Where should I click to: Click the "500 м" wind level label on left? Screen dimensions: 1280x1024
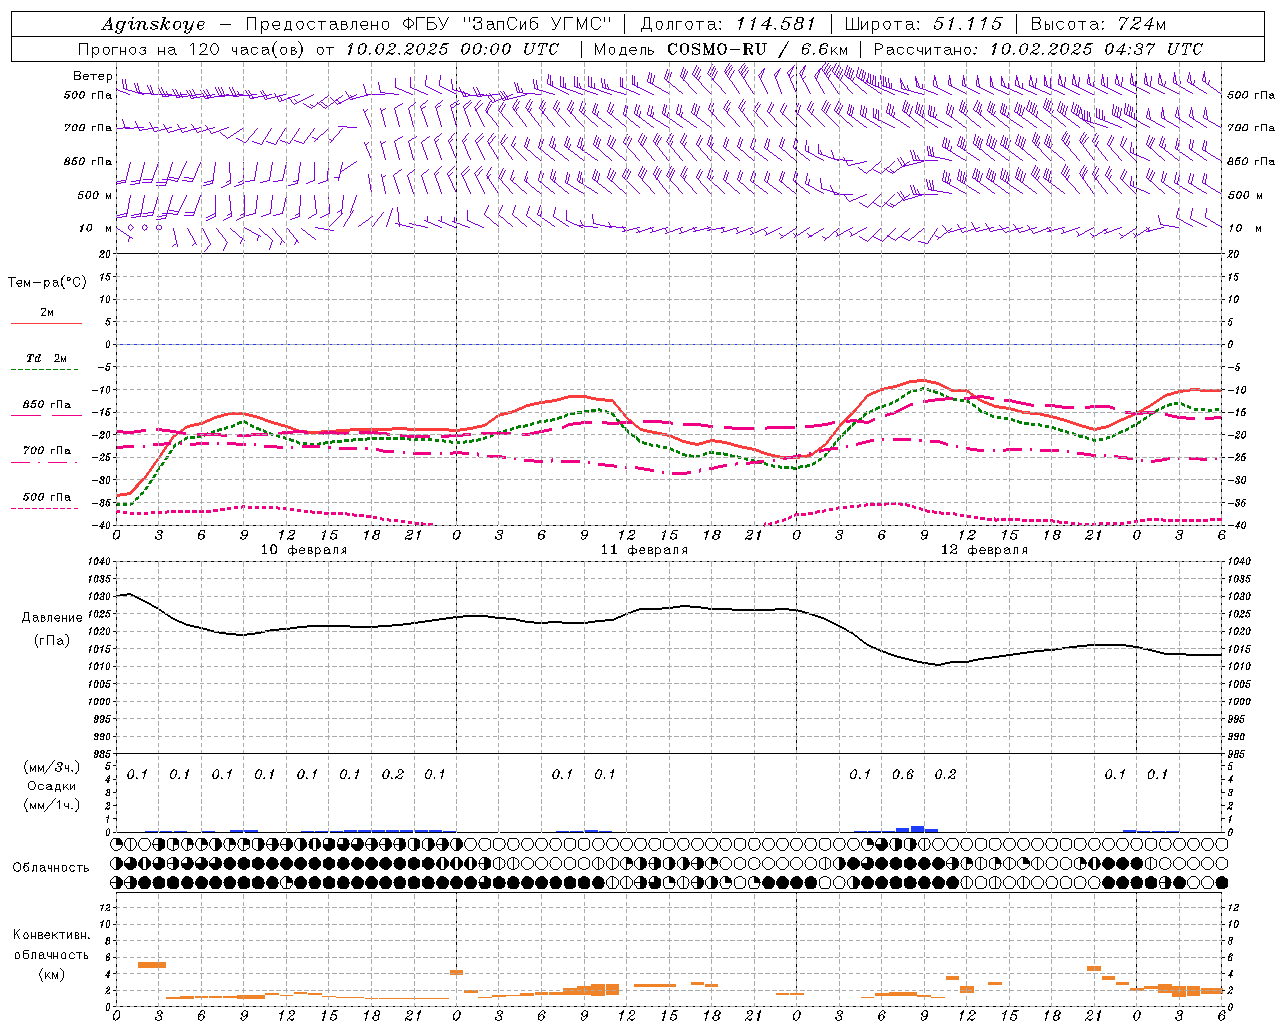(x=95, y=195)
